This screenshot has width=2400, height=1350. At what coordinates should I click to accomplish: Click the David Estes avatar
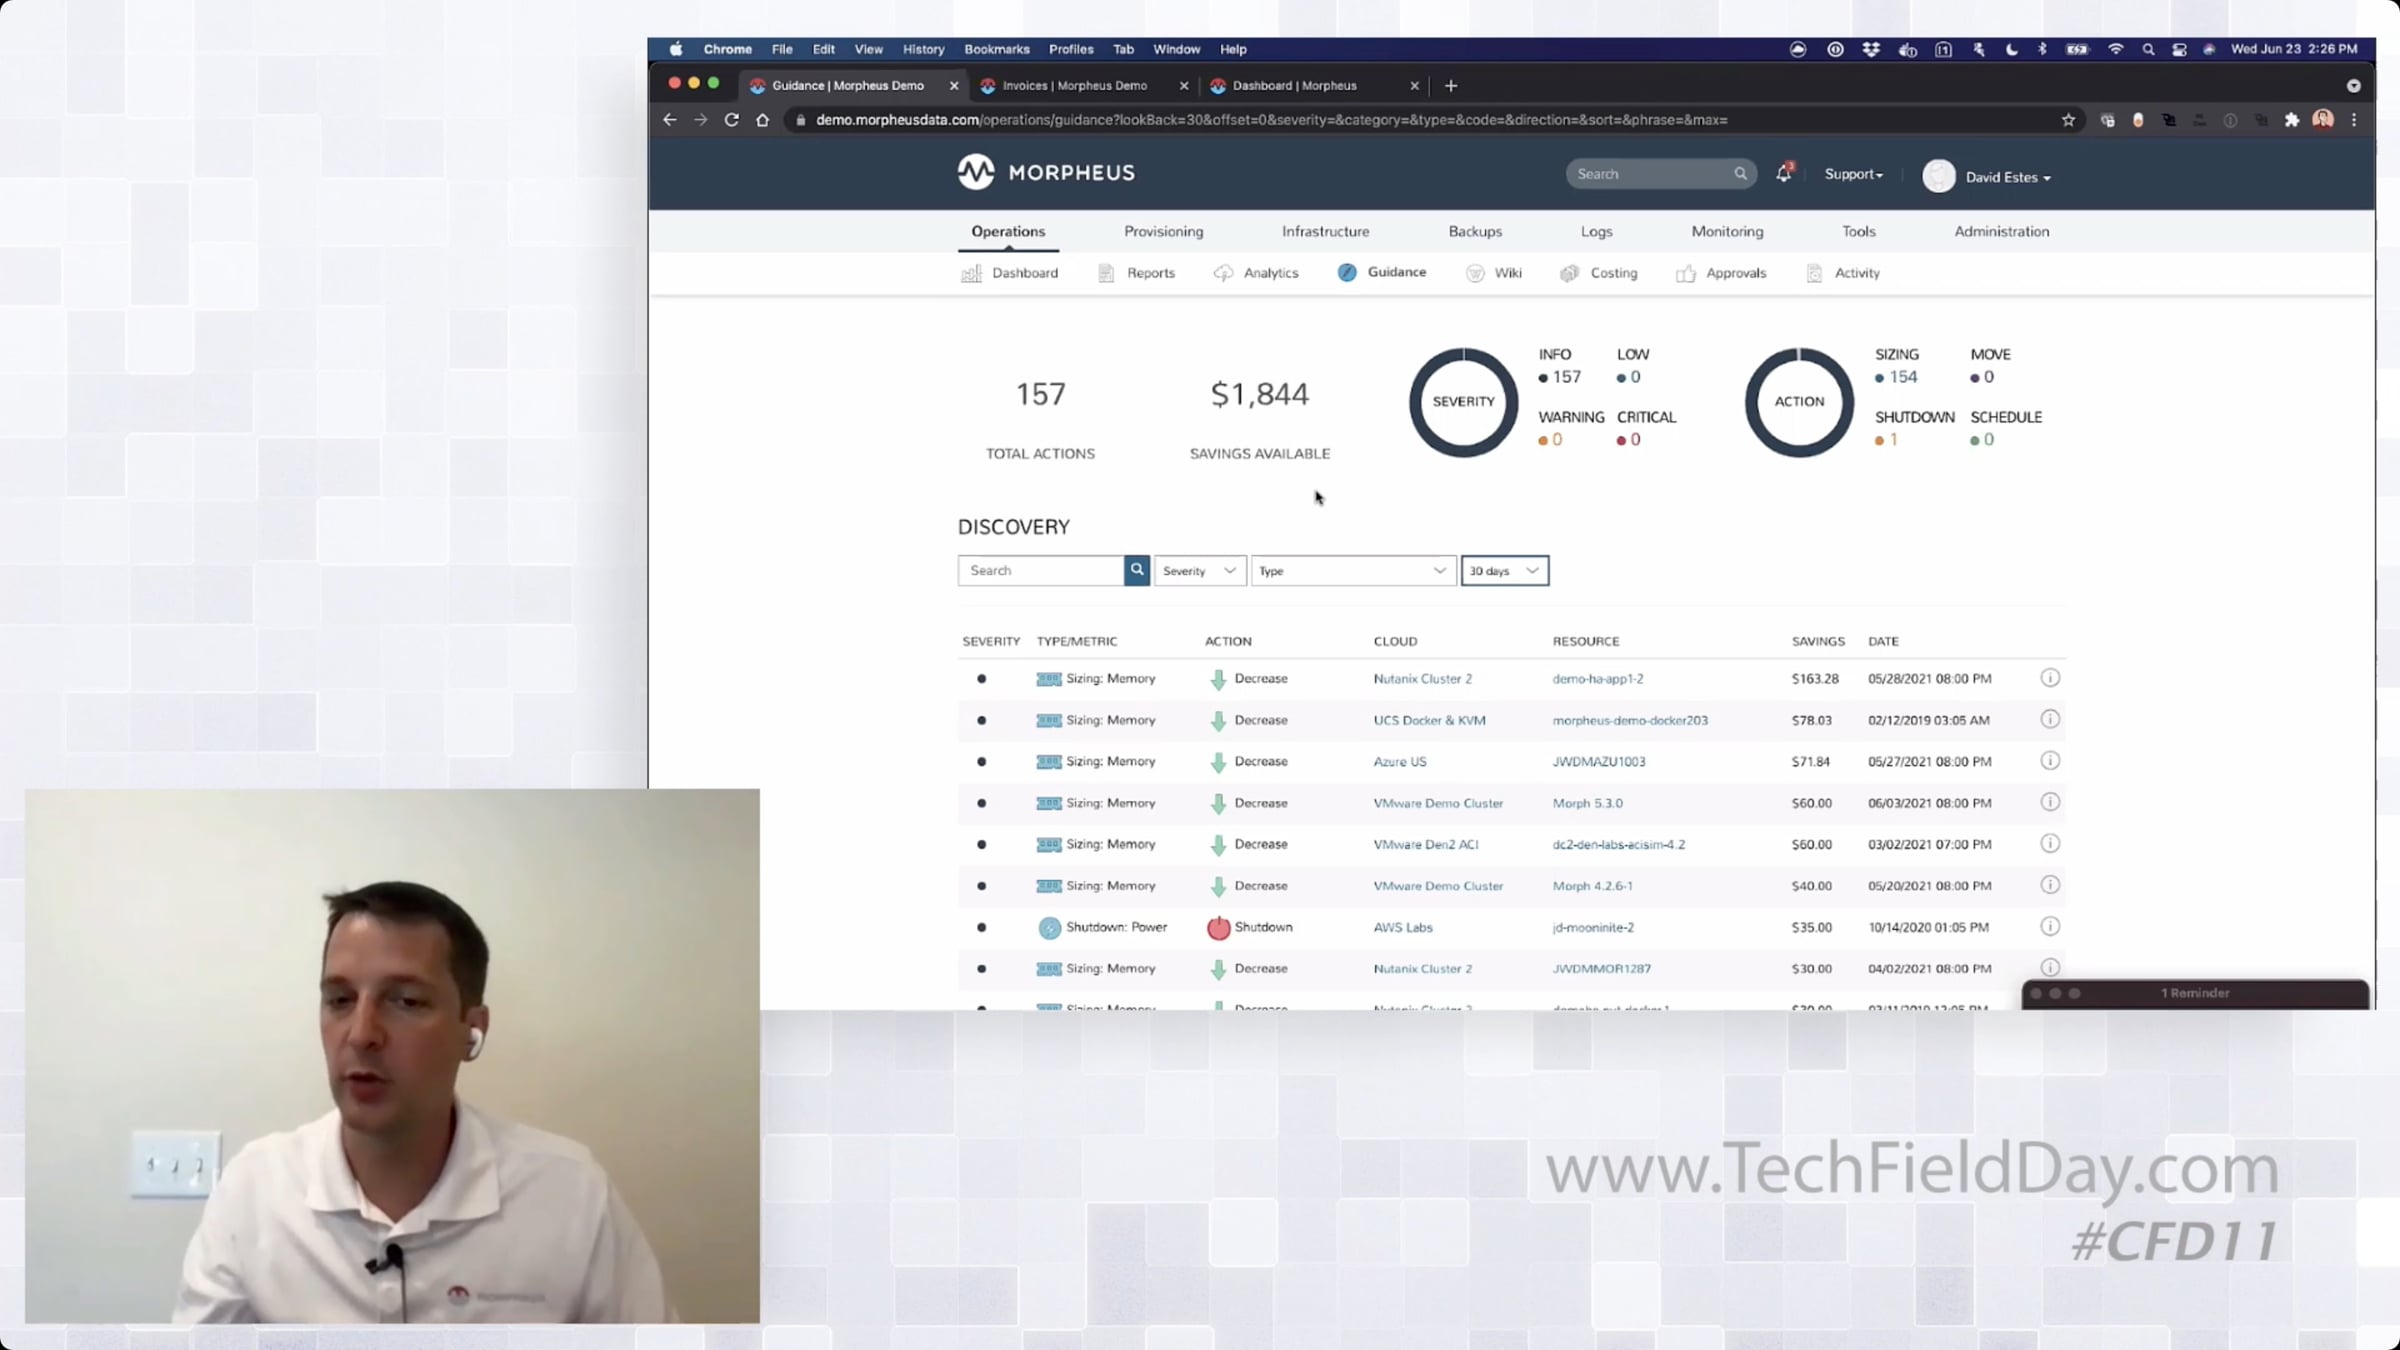coord(1939,176)
